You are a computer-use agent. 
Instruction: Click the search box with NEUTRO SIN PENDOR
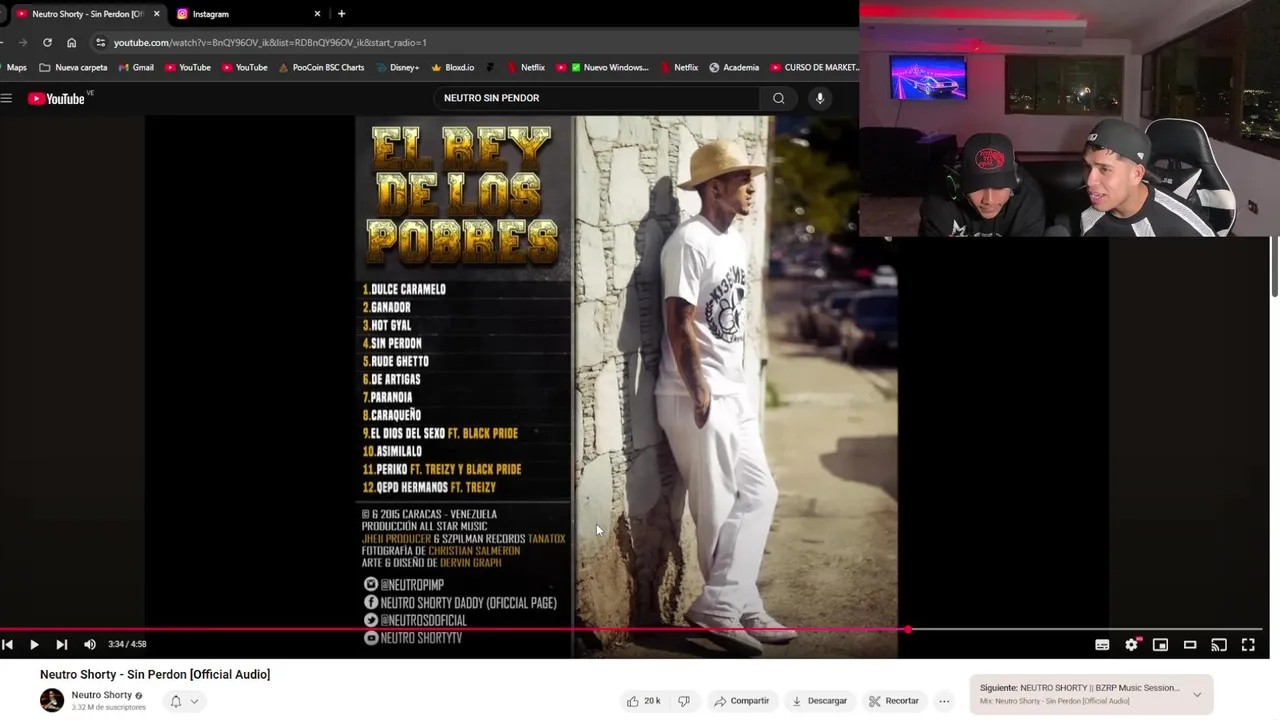coord(596,98)
